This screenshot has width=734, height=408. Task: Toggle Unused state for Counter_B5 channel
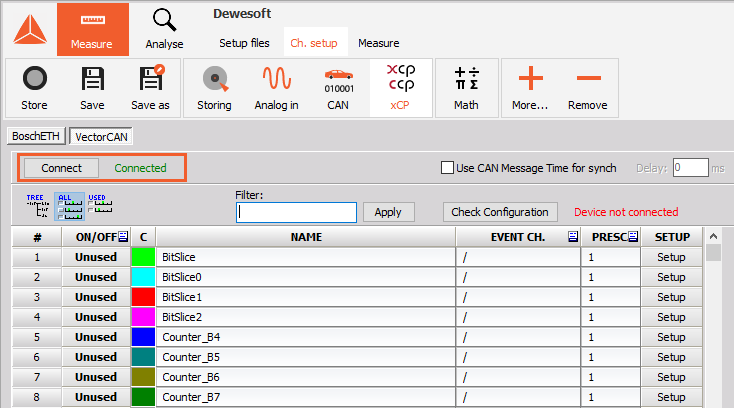coord(96,357)
